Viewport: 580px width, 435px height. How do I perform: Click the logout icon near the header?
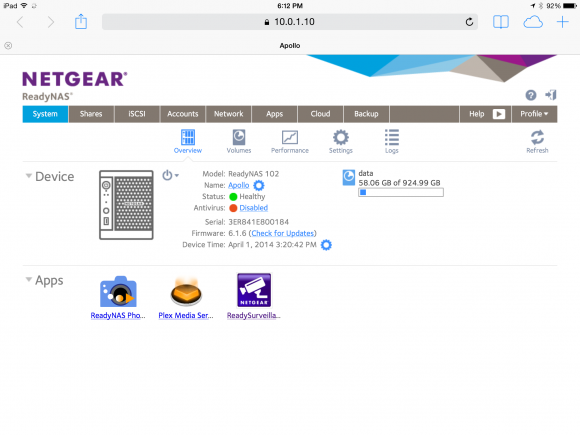click(551, 95)
